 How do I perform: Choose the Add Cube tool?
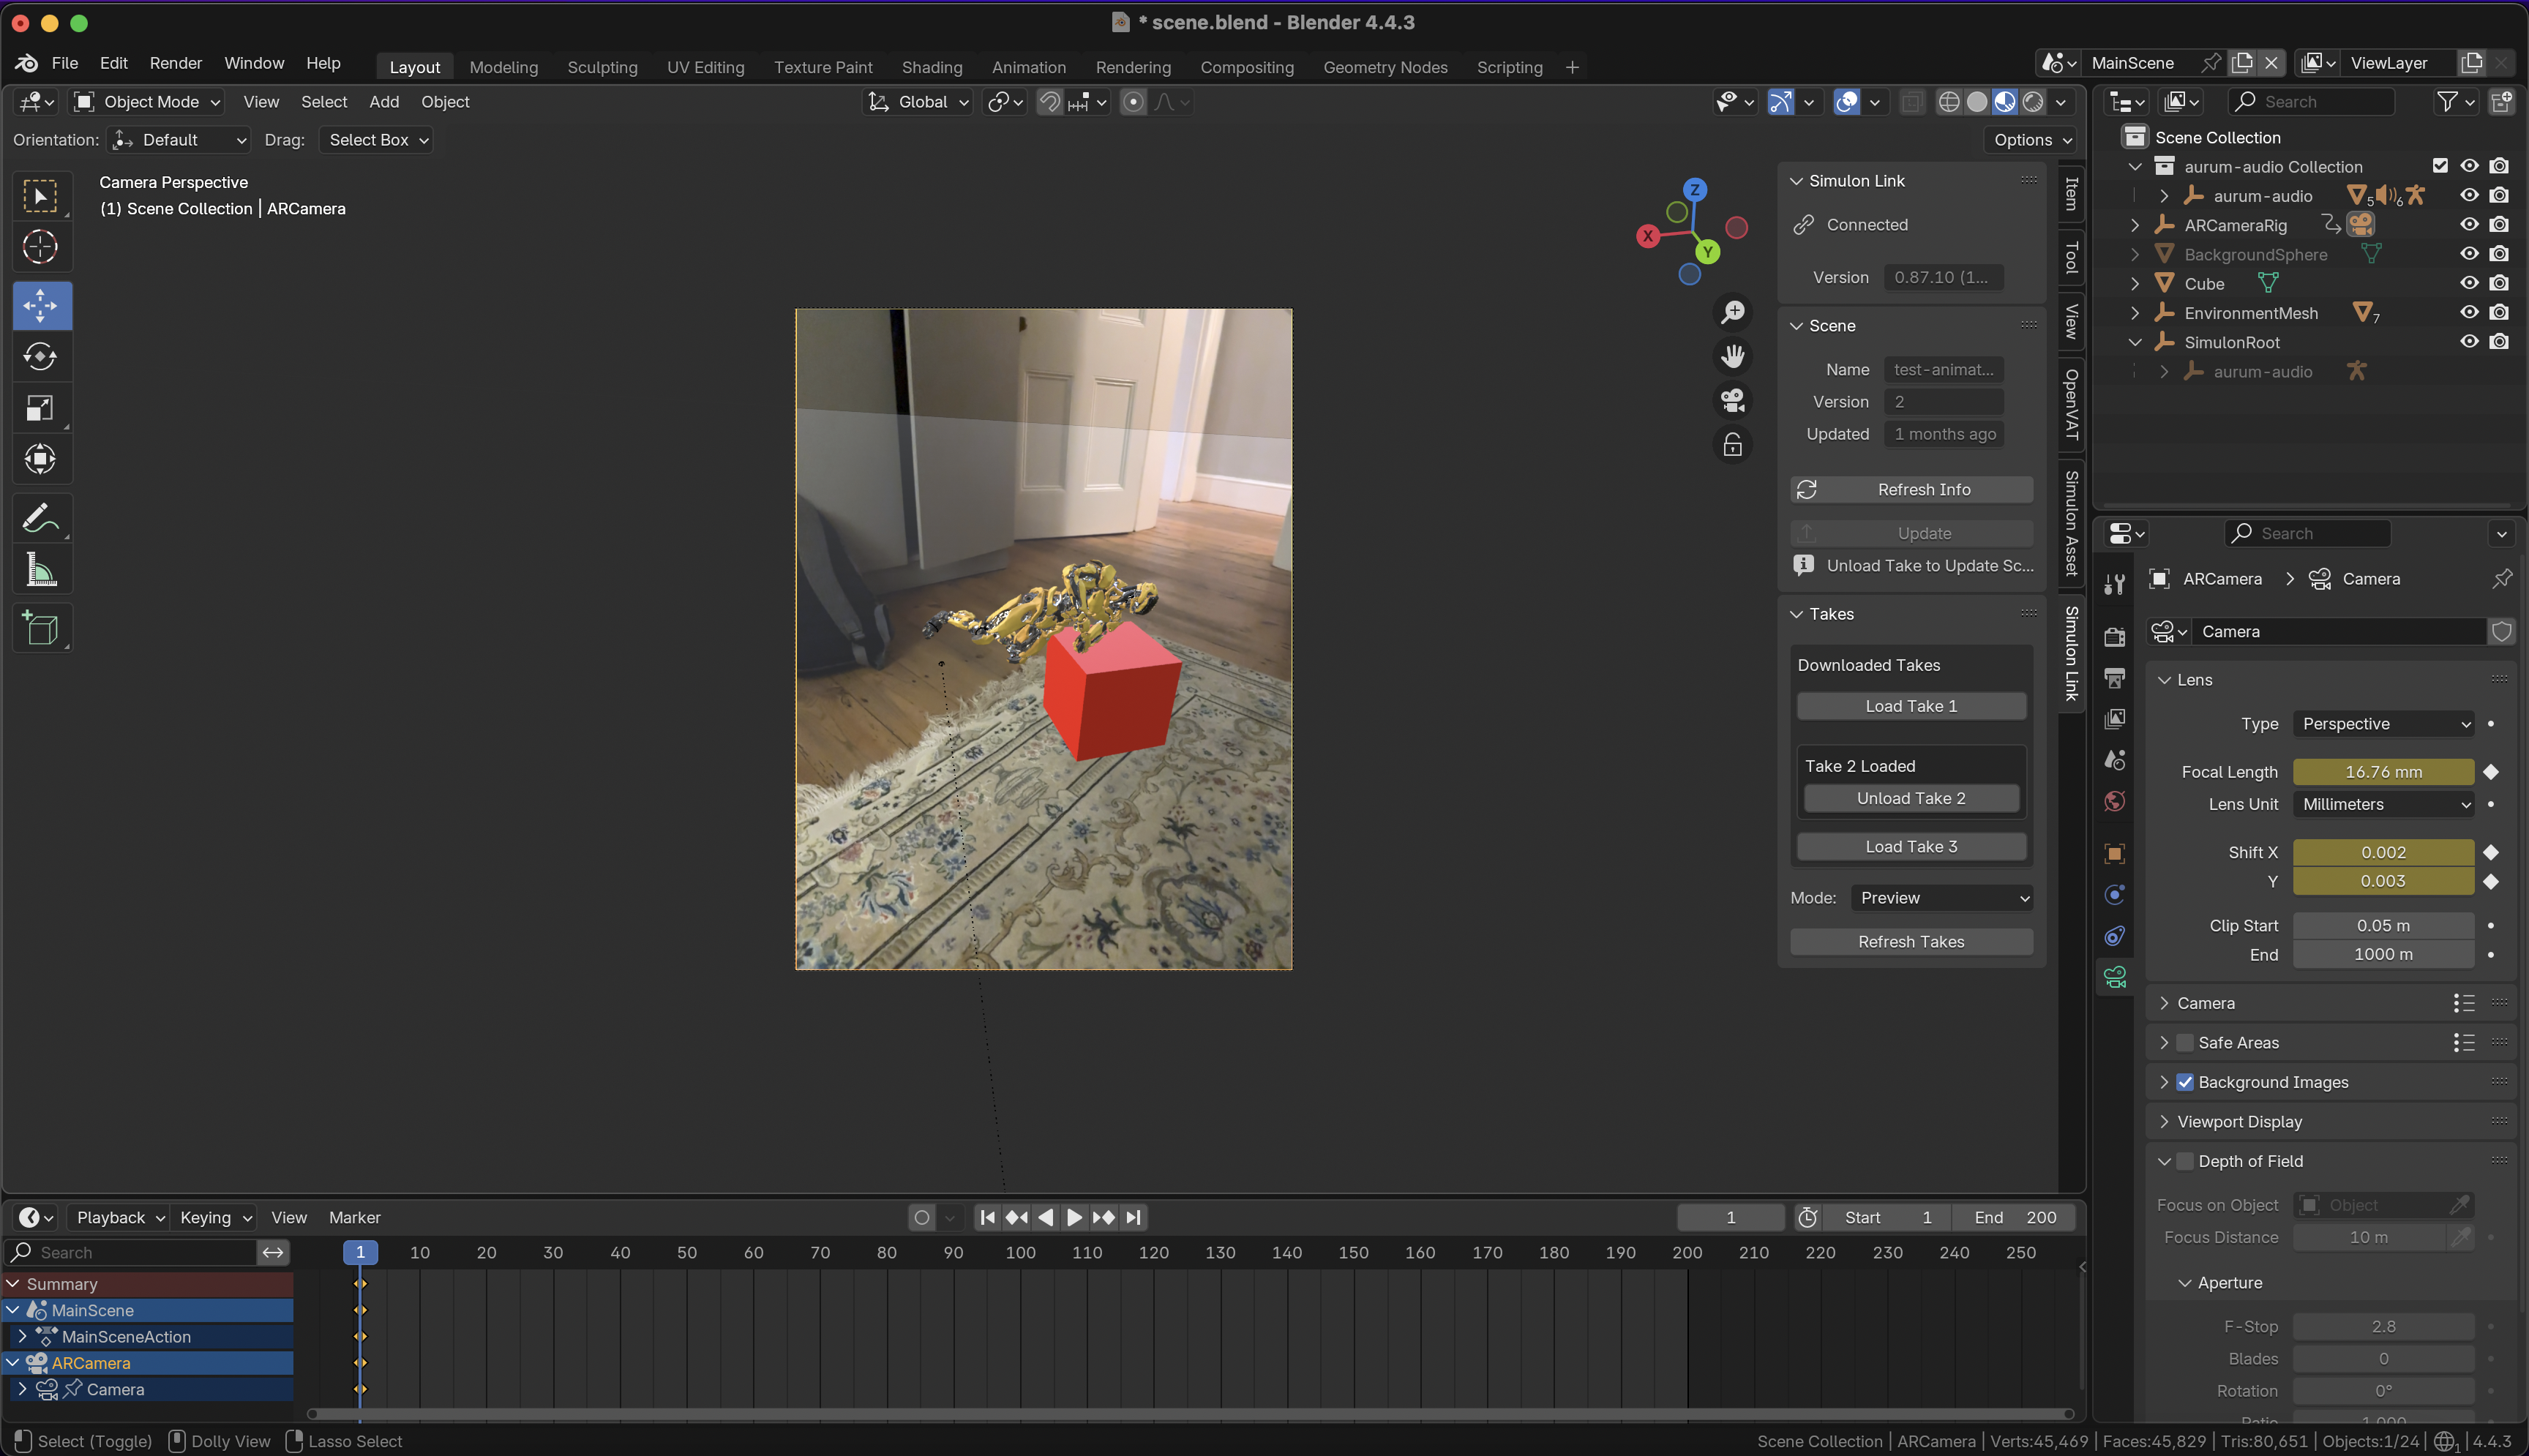[41, 628]
